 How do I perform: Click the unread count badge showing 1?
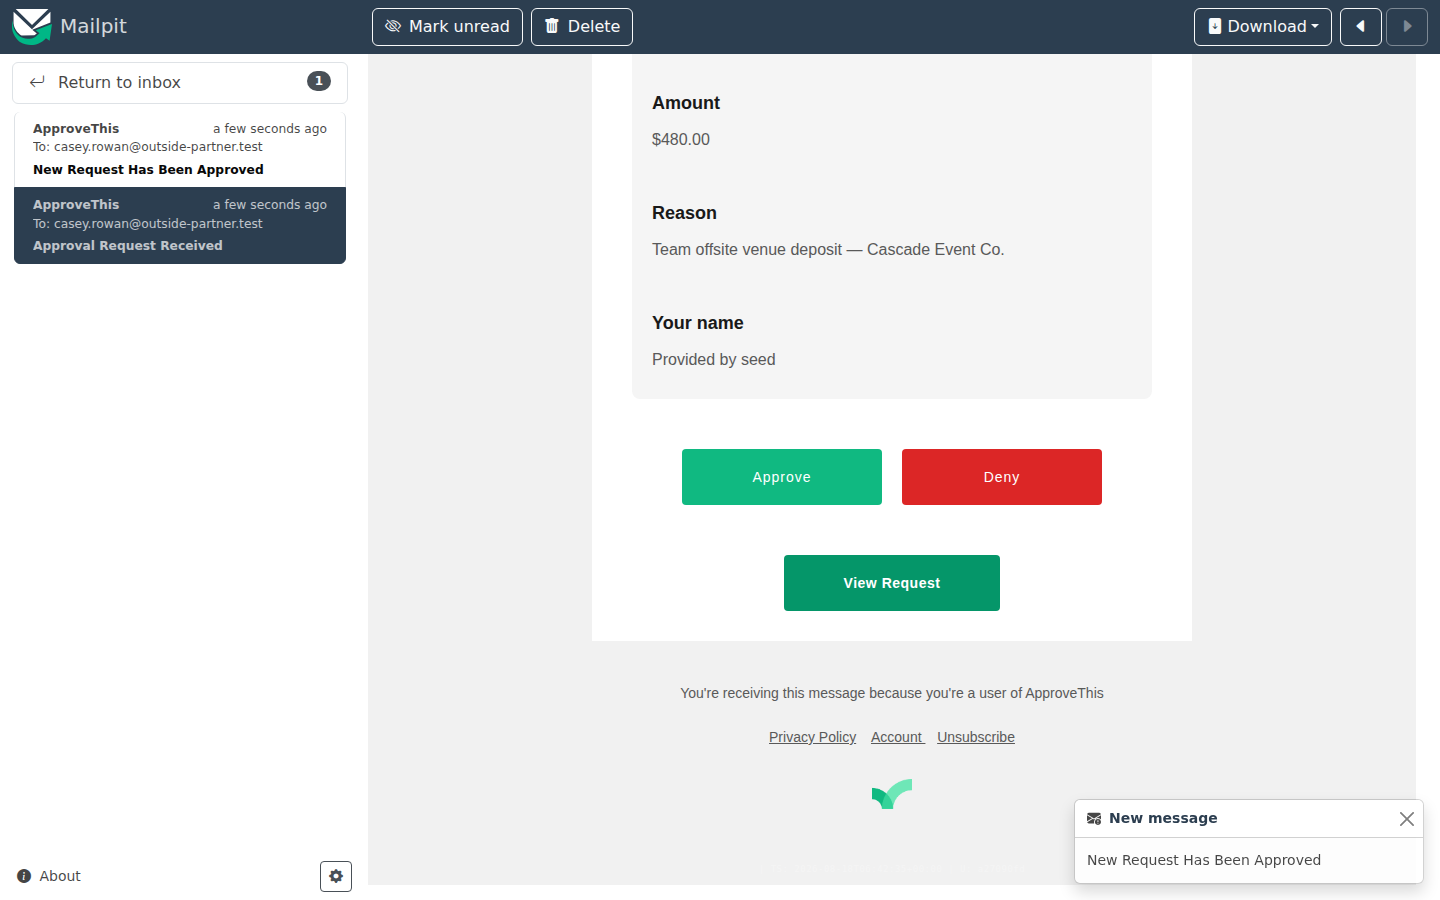point(319,81)
